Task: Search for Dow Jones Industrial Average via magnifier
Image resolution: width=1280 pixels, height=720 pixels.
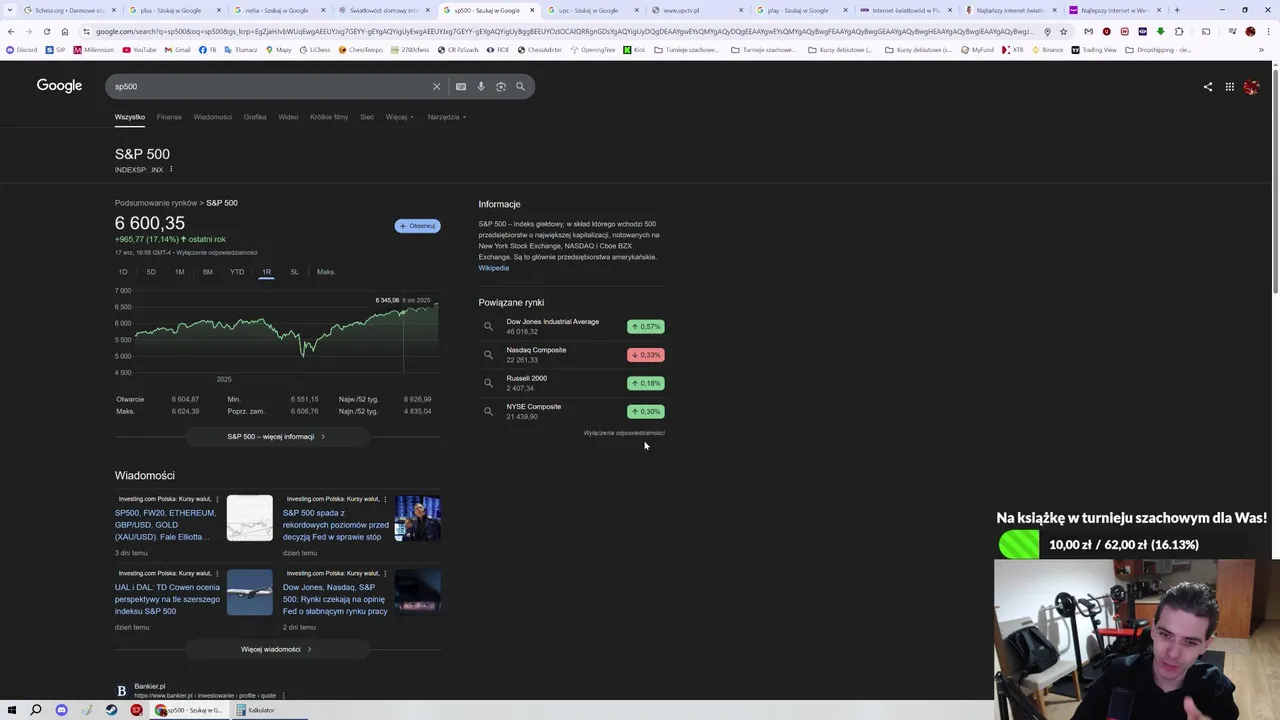Action: pos(488,326)
